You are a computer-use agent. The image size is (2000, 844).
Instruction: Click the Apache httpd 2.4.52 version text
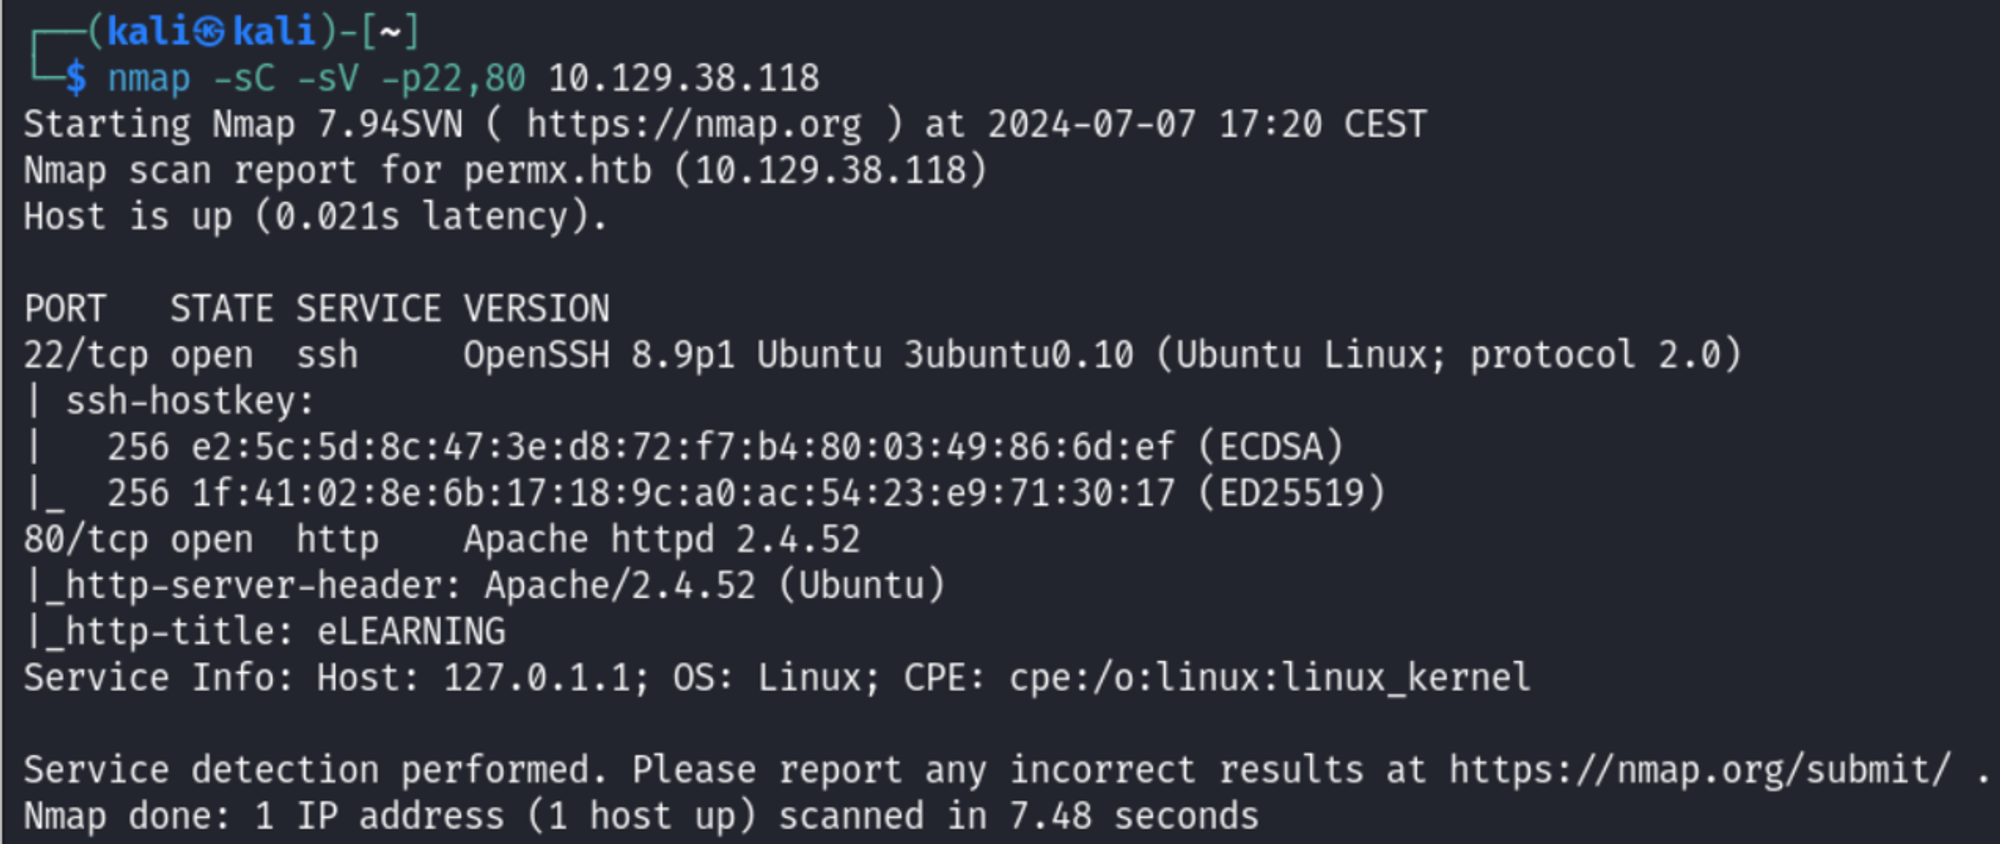661,540
